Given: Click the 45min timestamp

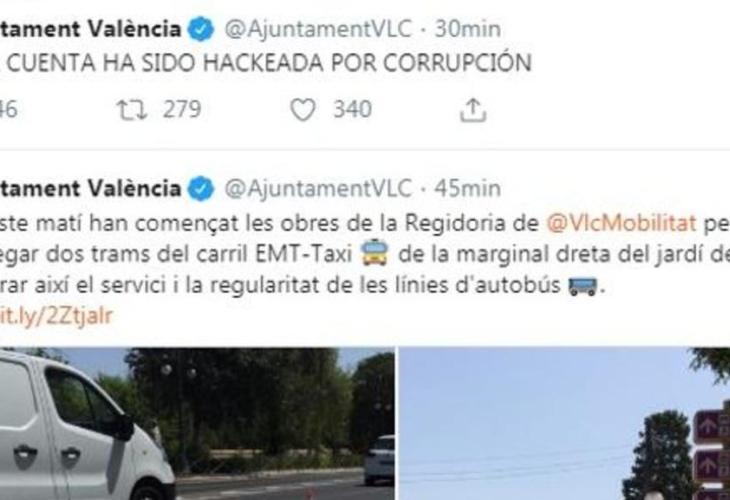Looking at the screenshot, I should point(467,189).
